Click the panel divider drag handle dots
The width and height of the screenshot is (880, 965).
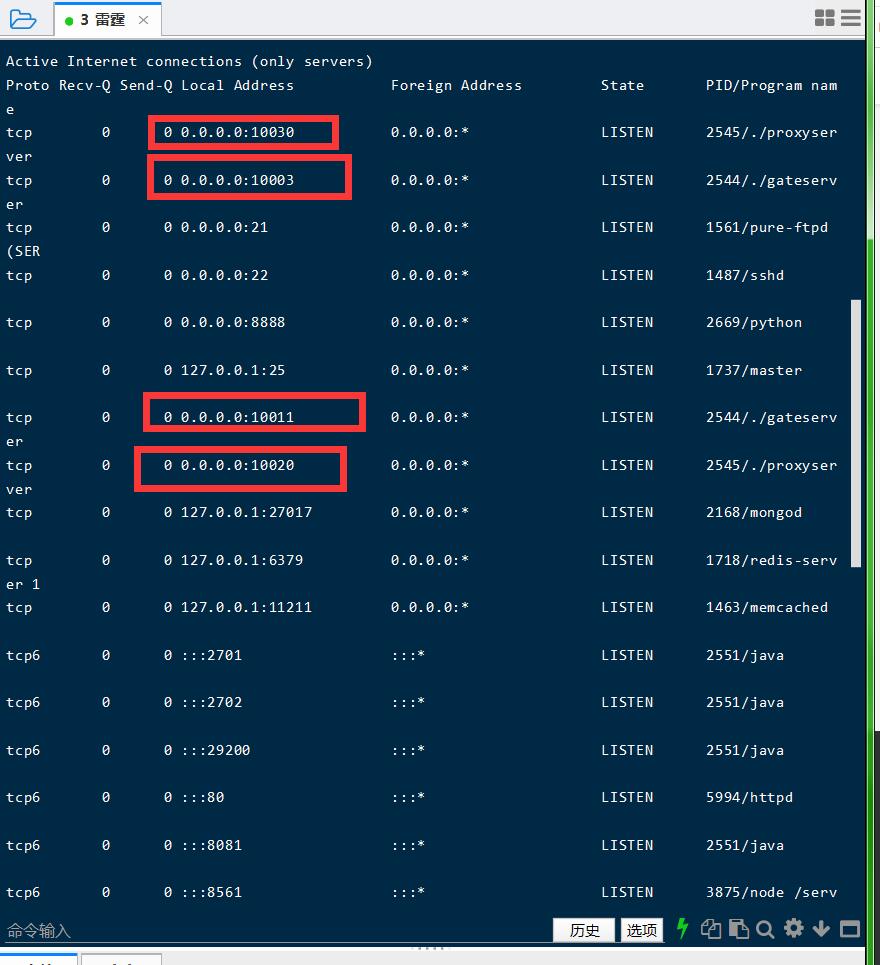click(429, 948)
